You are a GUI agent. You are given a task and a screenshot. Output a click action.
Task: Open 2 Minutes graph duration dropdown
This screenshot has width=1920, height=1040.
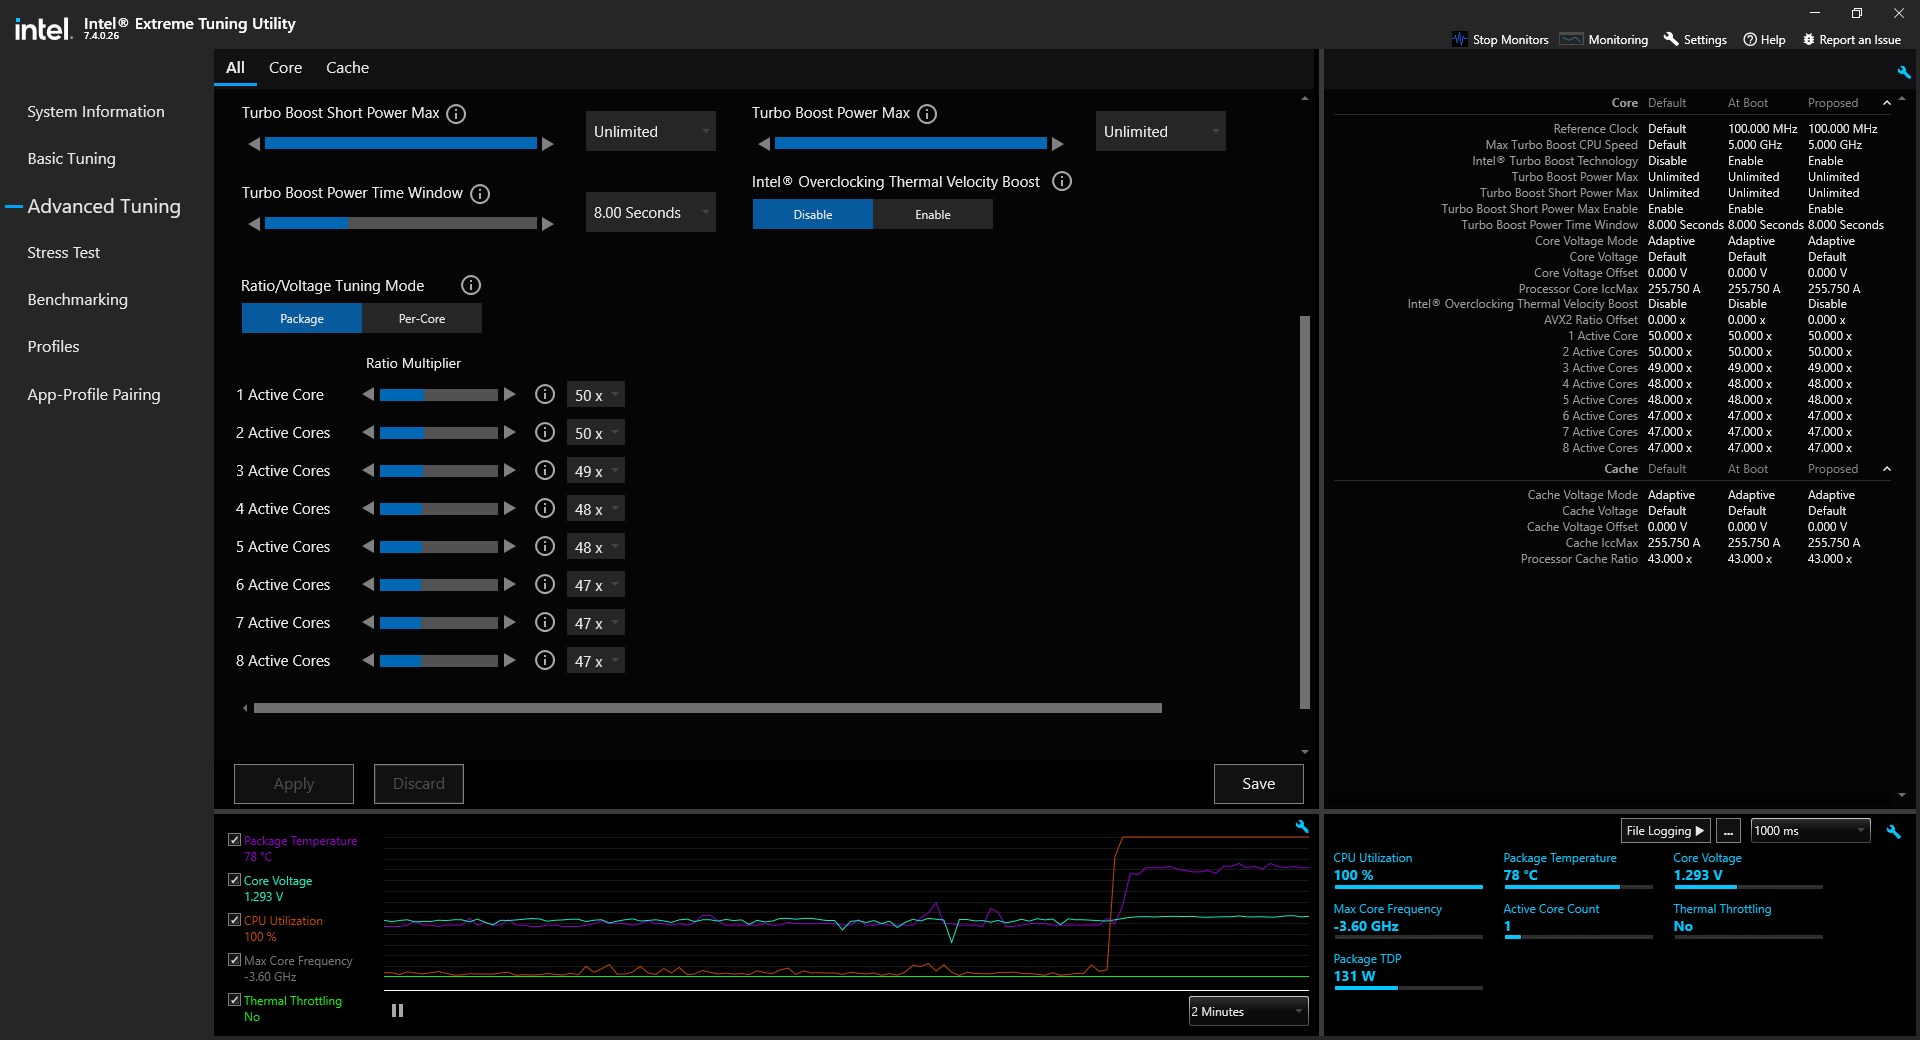pyautogui.click(x=1248, y=1011)
